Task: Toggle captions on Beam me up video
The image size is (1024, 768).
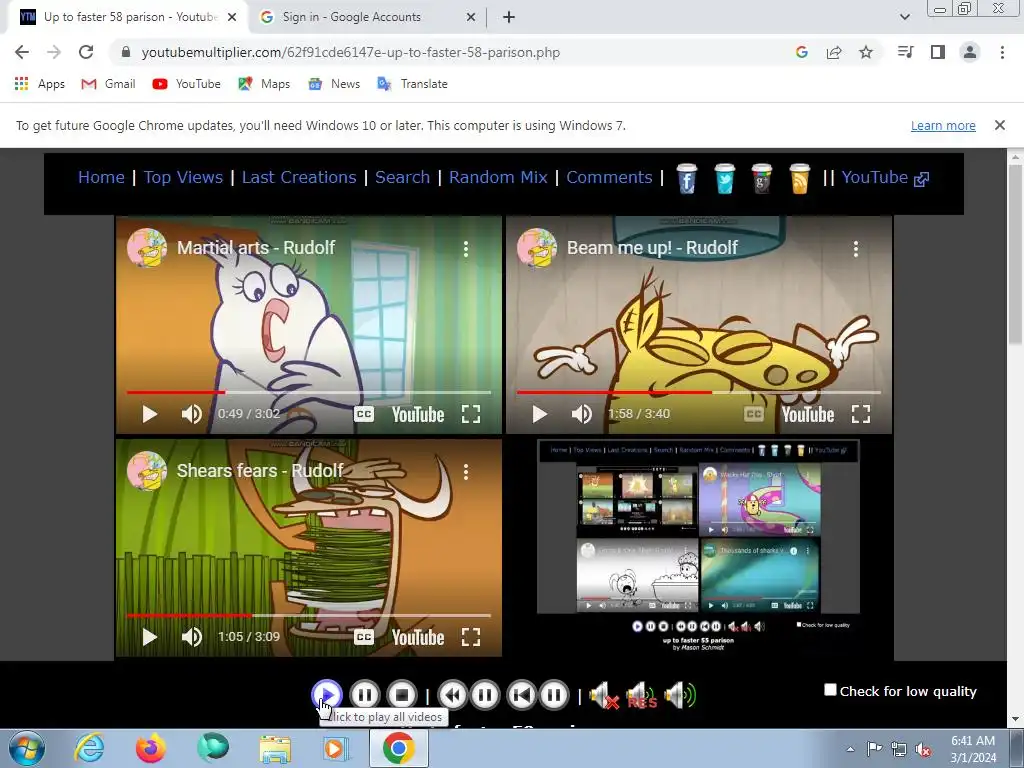Action: pyautogui.click(x=754, y=414)
